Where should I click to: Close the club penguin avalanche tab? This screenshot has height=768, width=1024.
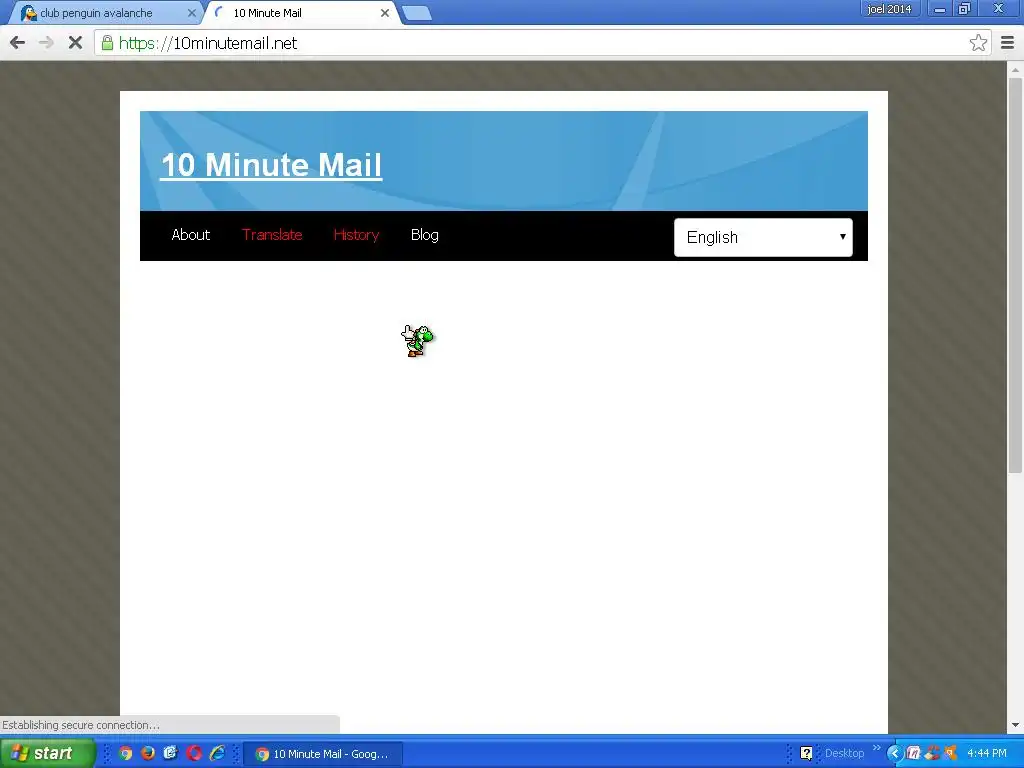click(x=191, y=12)
